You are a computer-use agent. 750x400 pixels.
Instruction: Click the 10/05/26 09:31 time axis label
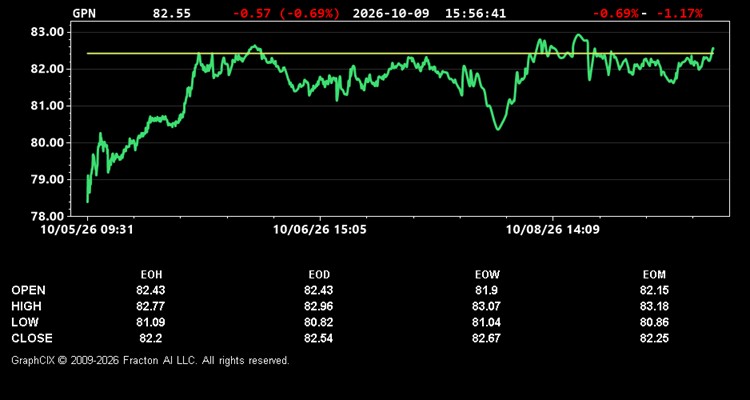point(87,230)
